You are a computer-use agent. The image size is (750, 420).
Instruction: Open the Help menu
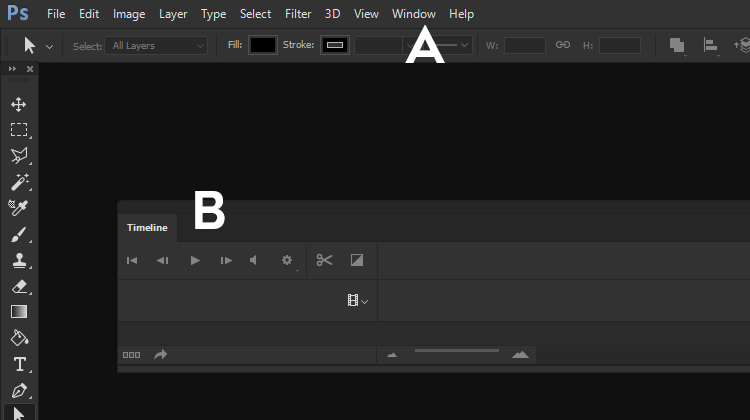point(462,14)
